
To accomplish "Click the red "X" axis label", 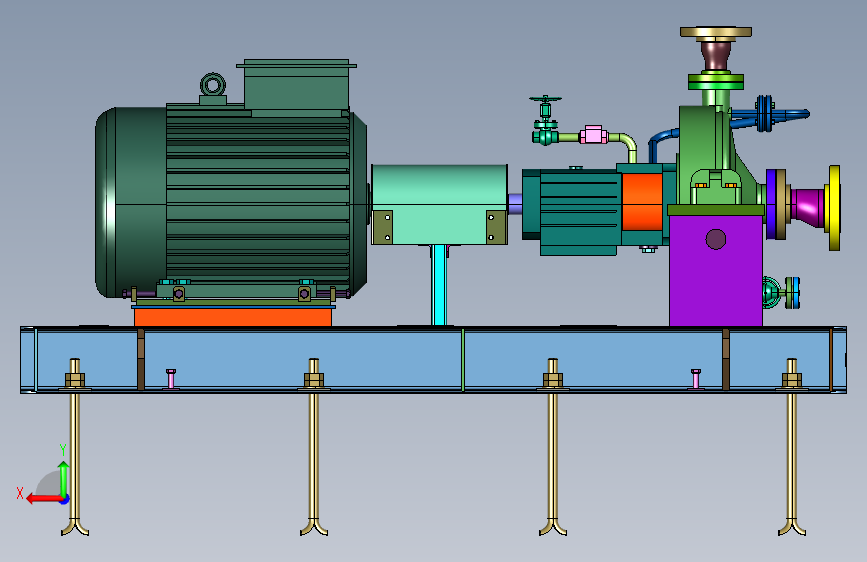I will pyautogui.click(x=20, y=493).
